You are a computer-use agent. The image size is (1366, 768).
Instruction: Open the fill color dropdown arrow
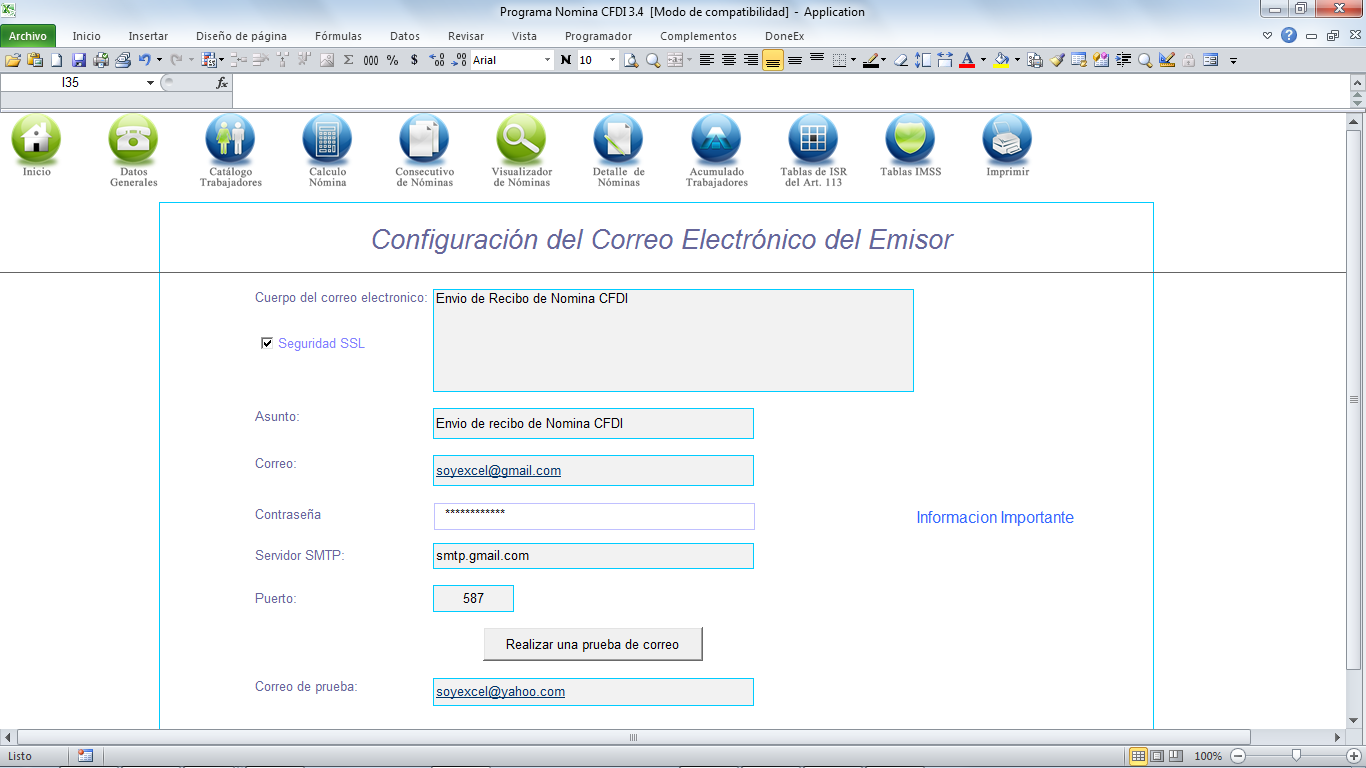[1017, 60]
